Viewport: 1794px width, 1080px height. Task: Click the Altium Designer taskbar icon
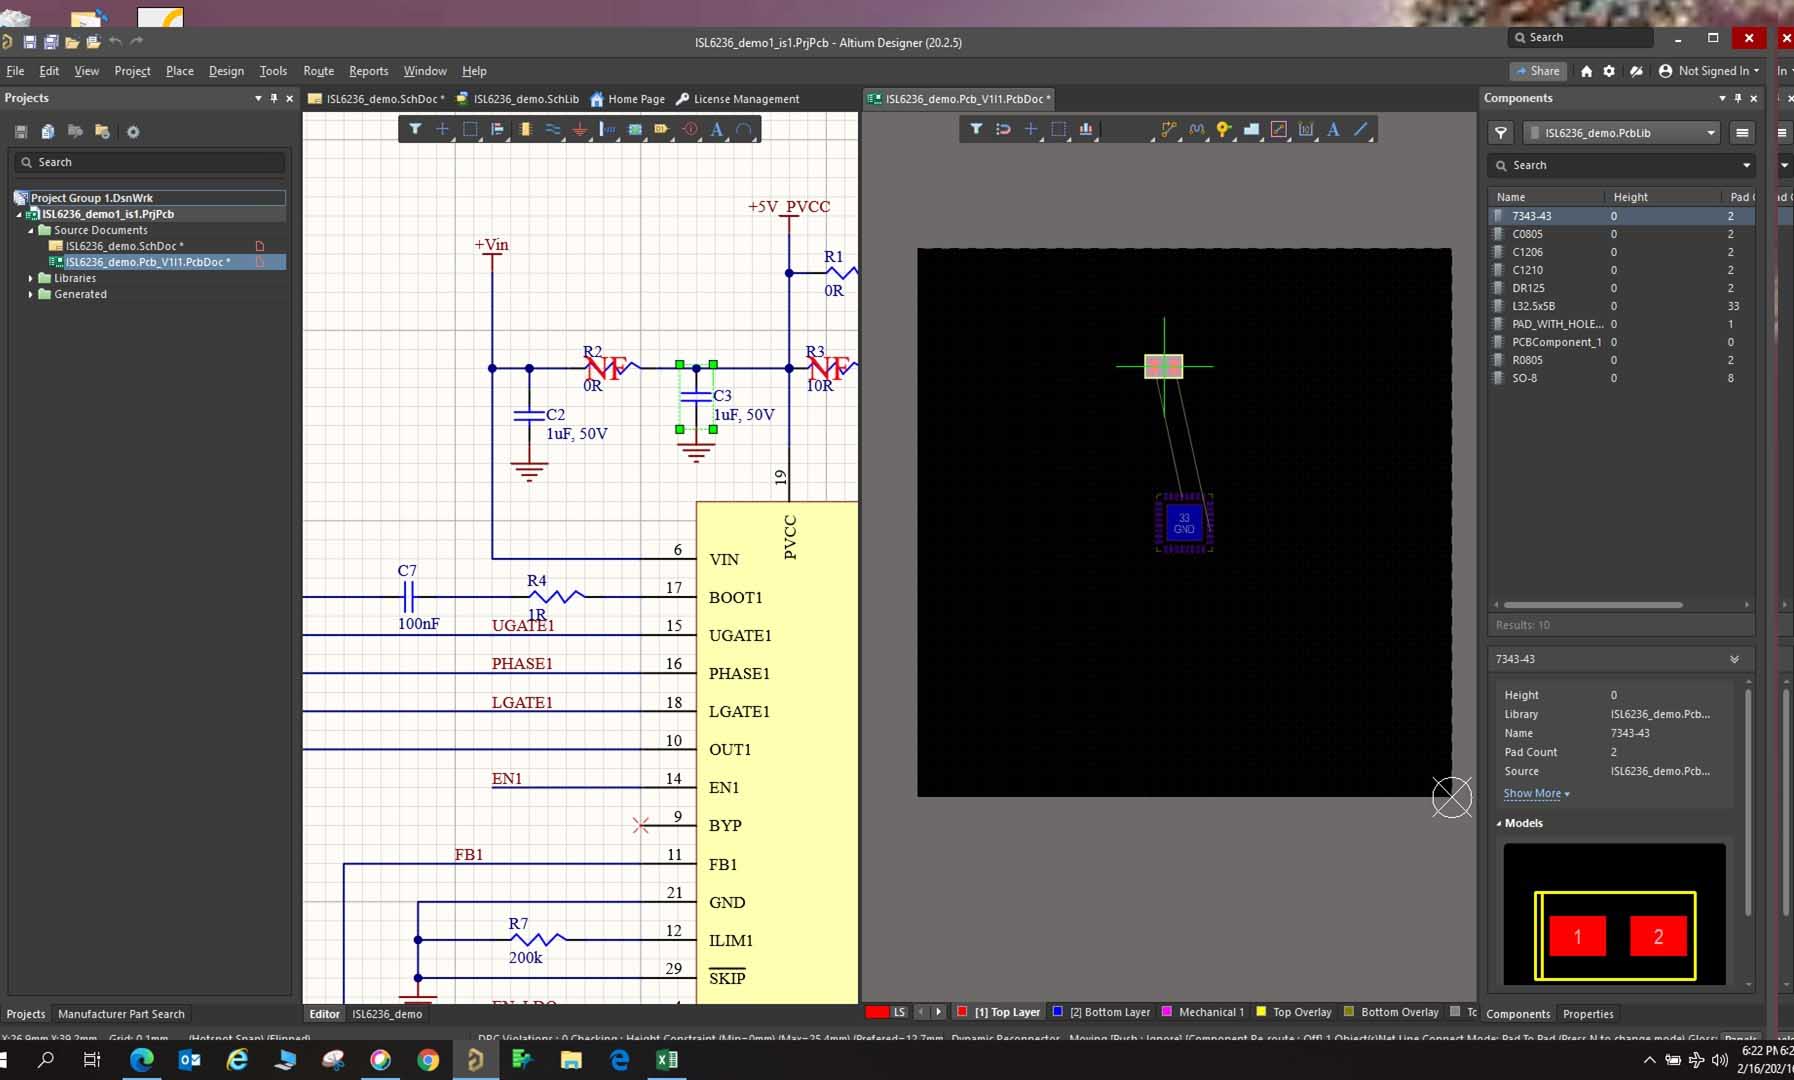click(x=475, y=1060)
